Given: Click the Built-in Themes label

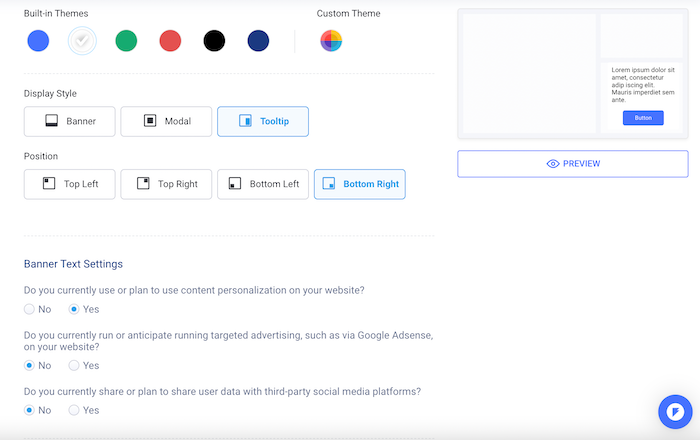Looking at the screenshot, I should (x=56, y=14).
